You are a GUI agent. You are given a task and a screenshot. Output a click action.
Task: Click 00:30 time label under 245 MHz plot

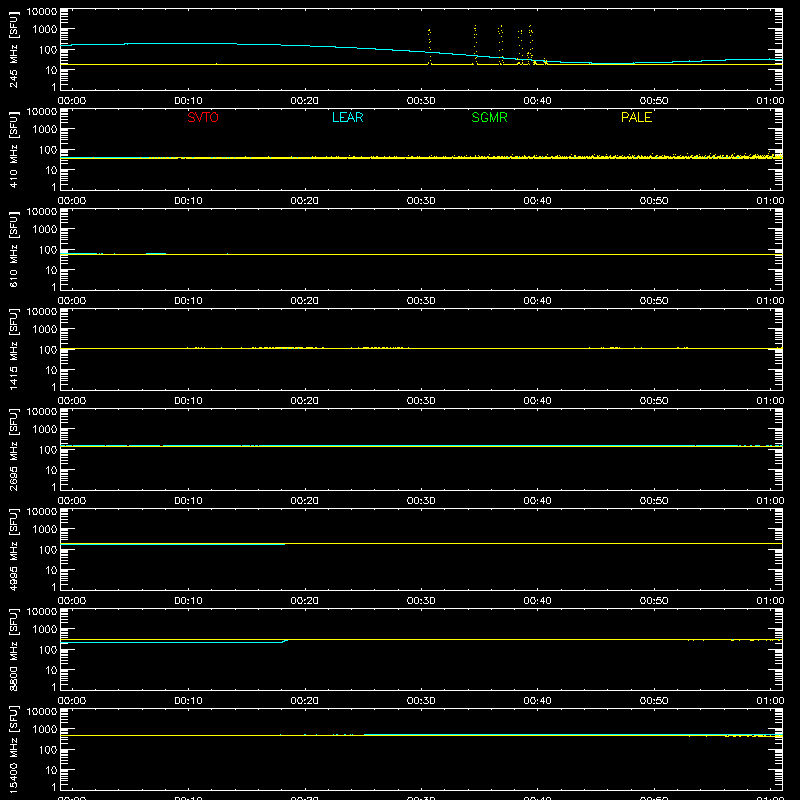click(x=421, y=101)
